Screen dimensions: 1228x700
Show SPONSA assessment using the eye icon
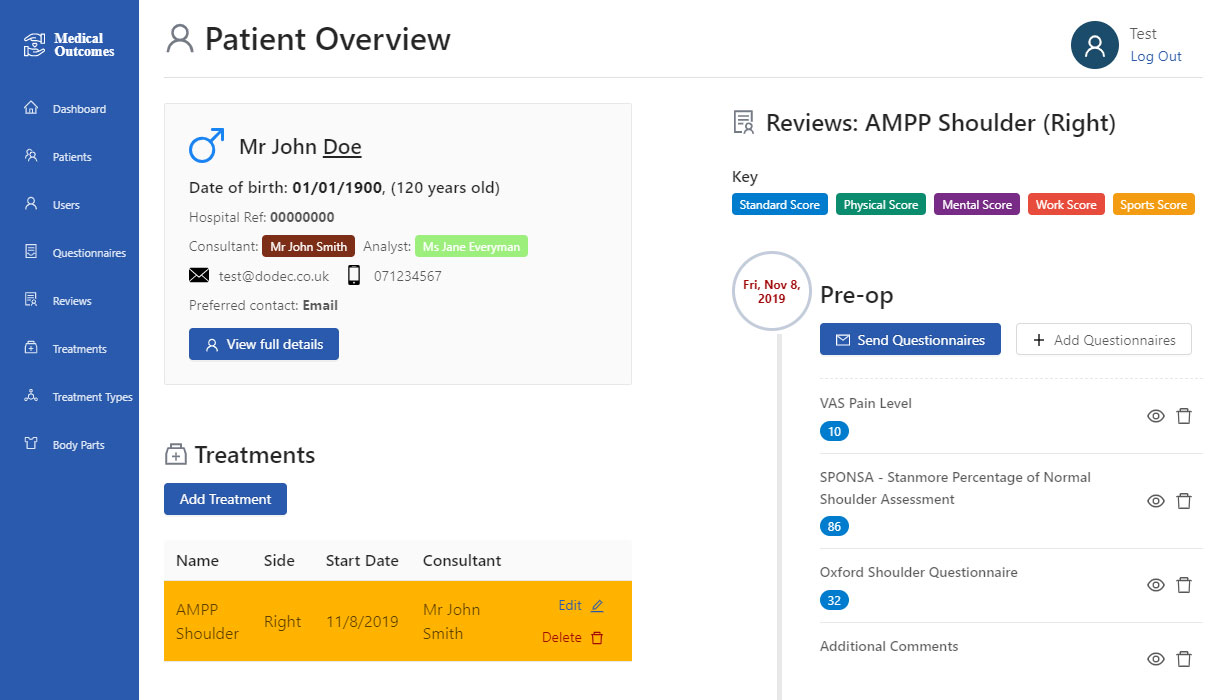(1155, 501)
